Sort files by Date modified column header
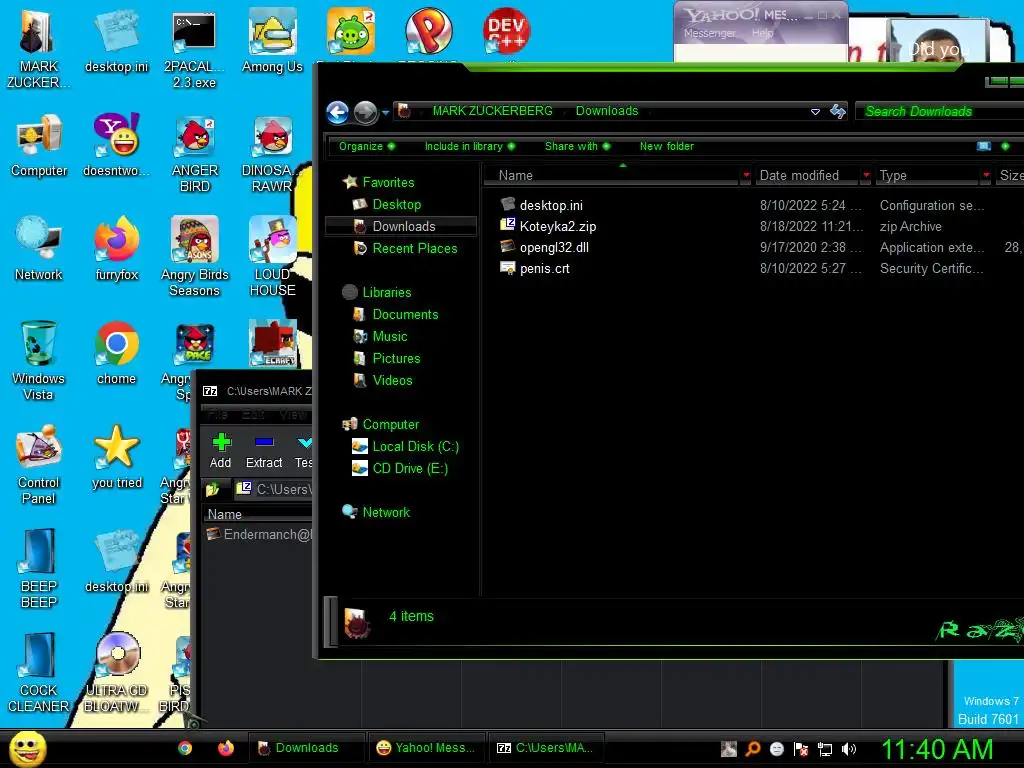 [x=808, y=175]
